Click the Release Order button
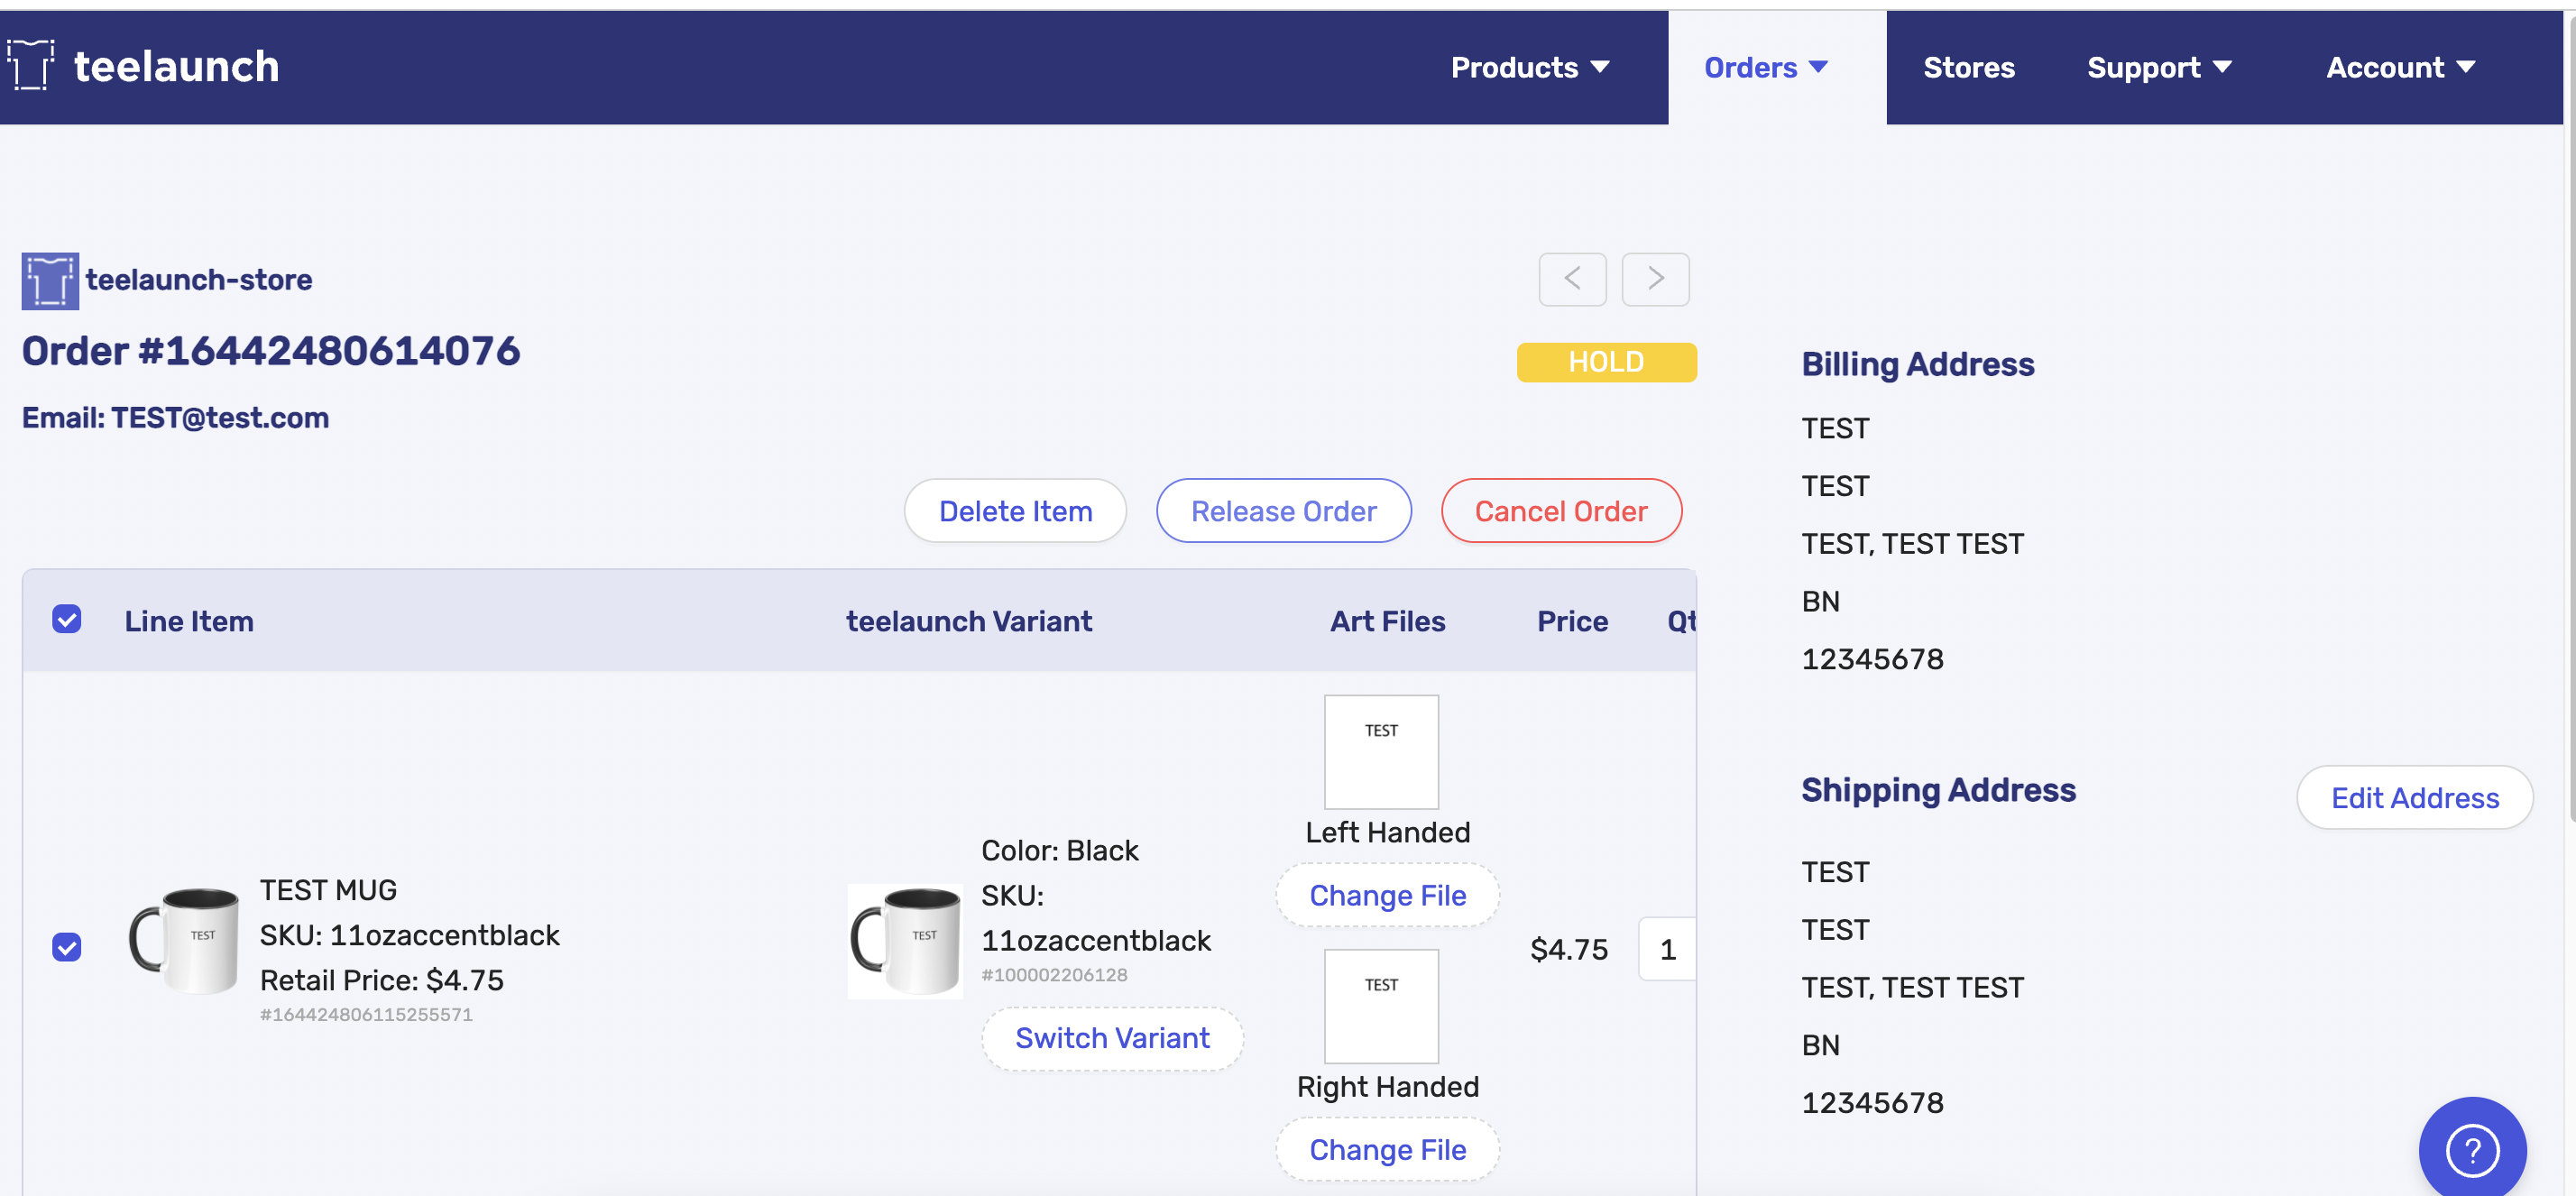Image resolution: width=2576 pixels, height=1196 pixels. (1283, 511)
